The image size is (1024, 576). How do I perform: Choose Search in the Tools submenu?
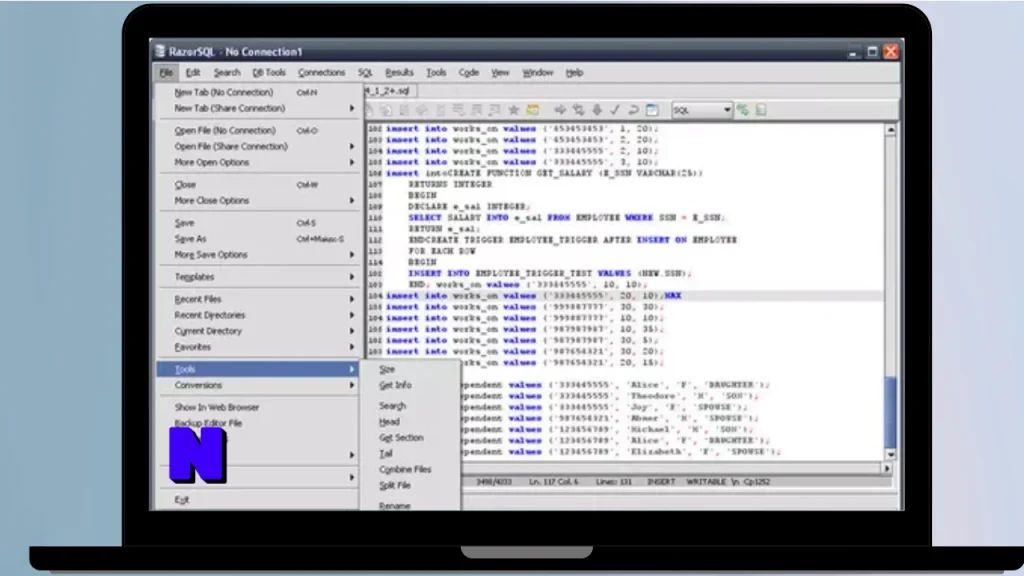click(x=411, y=406)
